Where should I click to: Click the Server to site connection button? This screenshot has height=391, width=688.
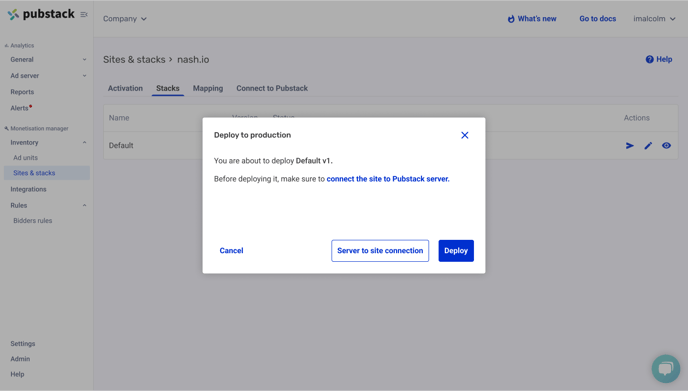click(380, 251)
